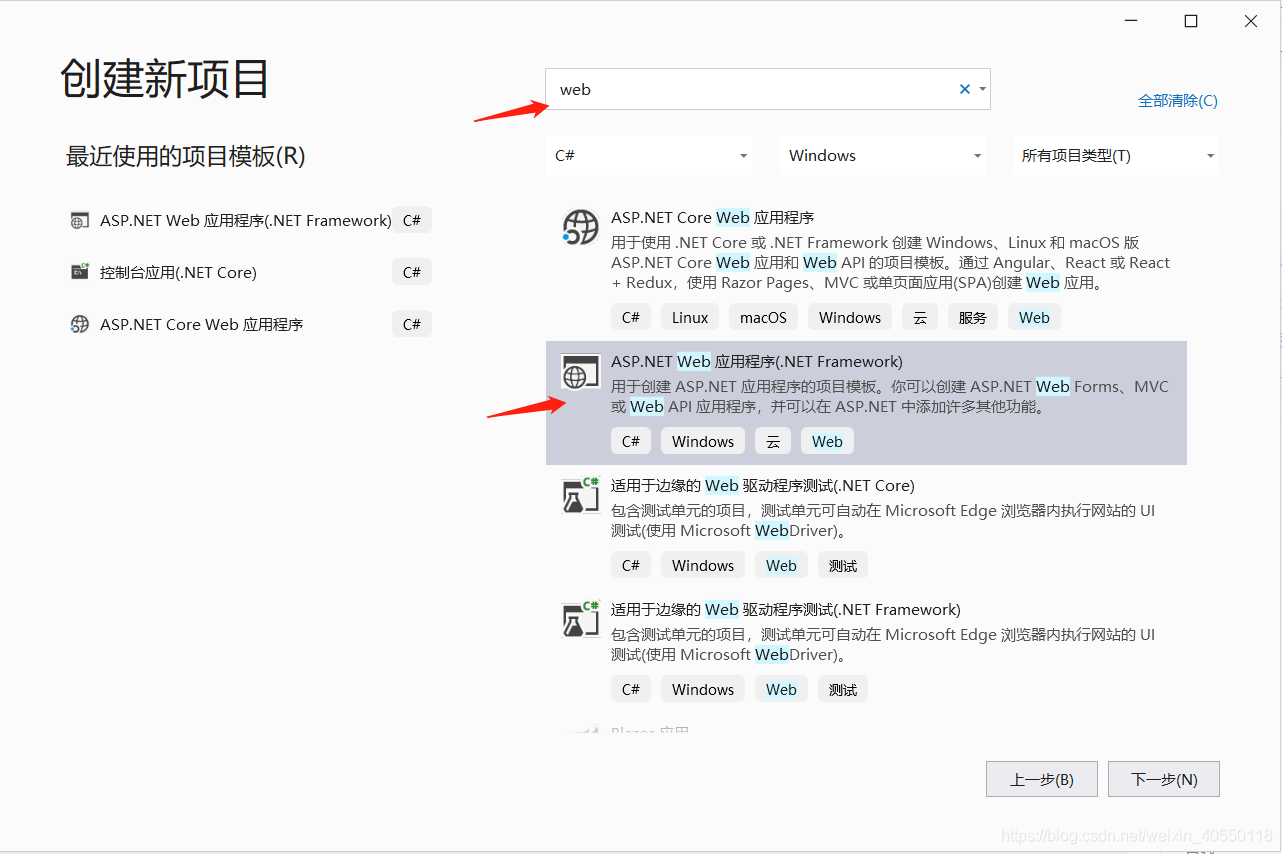Open the search history dropdown arrow
Image resolution: width=1282 pixels, height=854 pixels.
coord(983,89)
